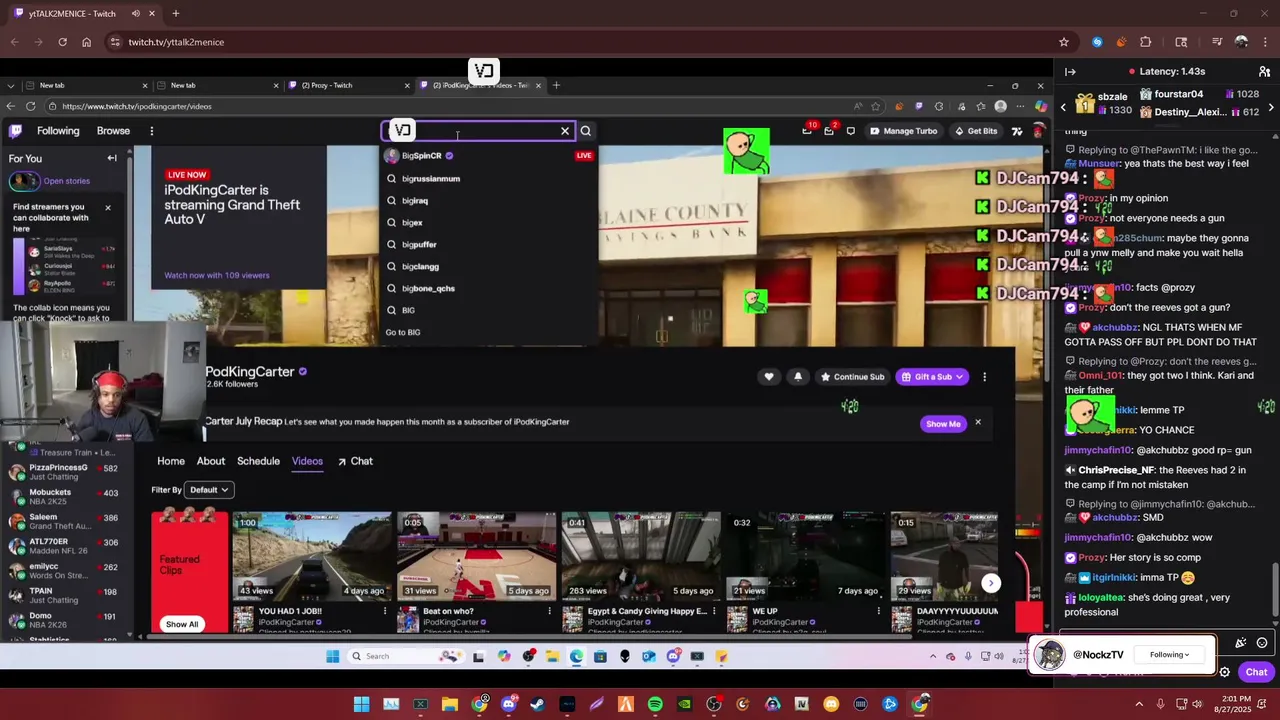Click the Manage Turbo button

pyautogui.click(x=903, y=131)
